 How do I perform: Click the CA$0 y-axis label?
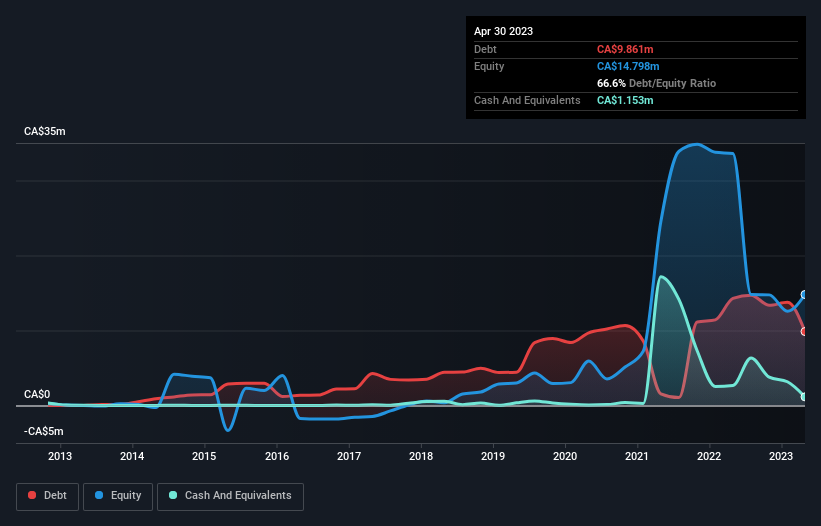(37, 394)
